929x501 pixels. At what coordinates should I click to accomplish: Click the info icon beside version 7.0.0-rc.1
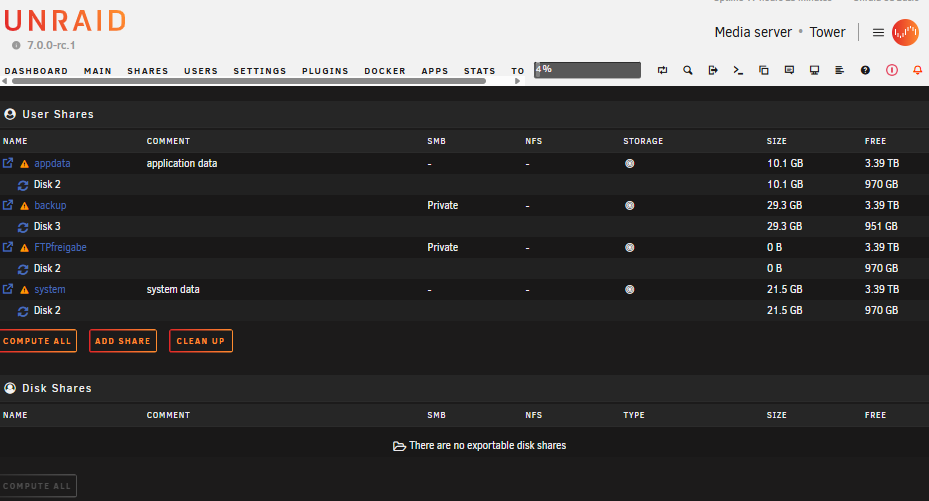[16, 45]
